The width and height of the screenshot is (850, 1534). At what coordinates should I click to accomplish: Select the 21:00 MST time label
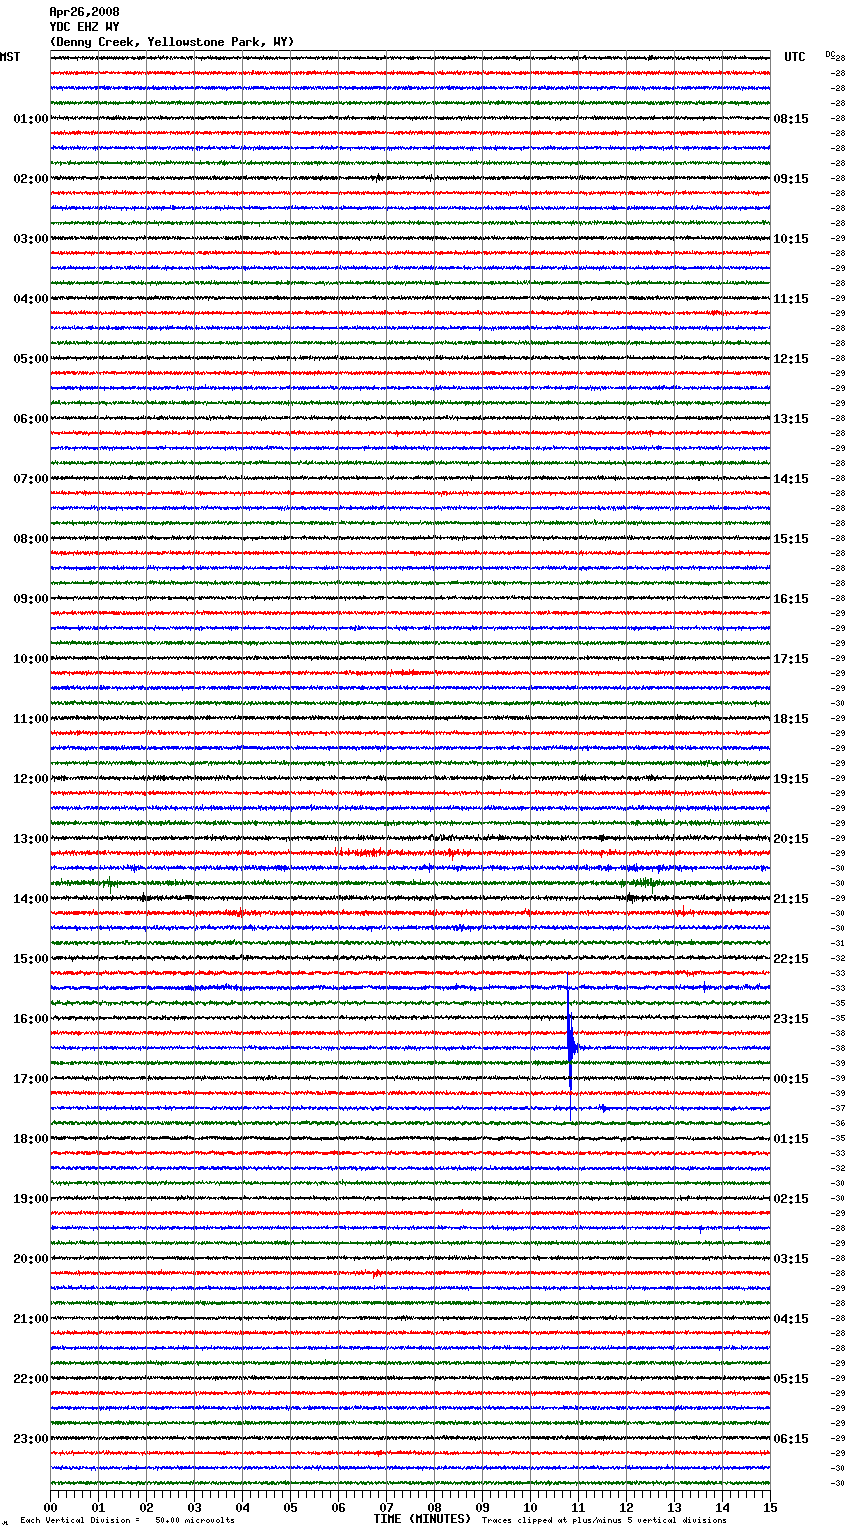pos(31,1319)
